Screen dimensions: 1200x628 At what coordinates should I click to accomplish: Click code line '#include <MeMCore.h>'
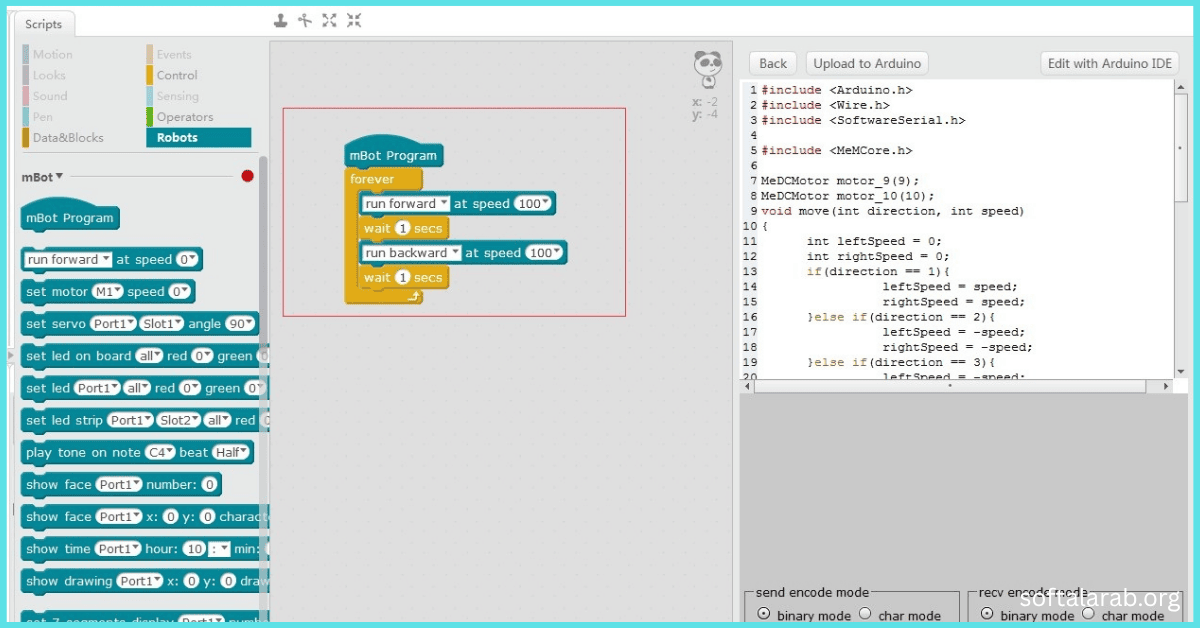click(837, 150)
